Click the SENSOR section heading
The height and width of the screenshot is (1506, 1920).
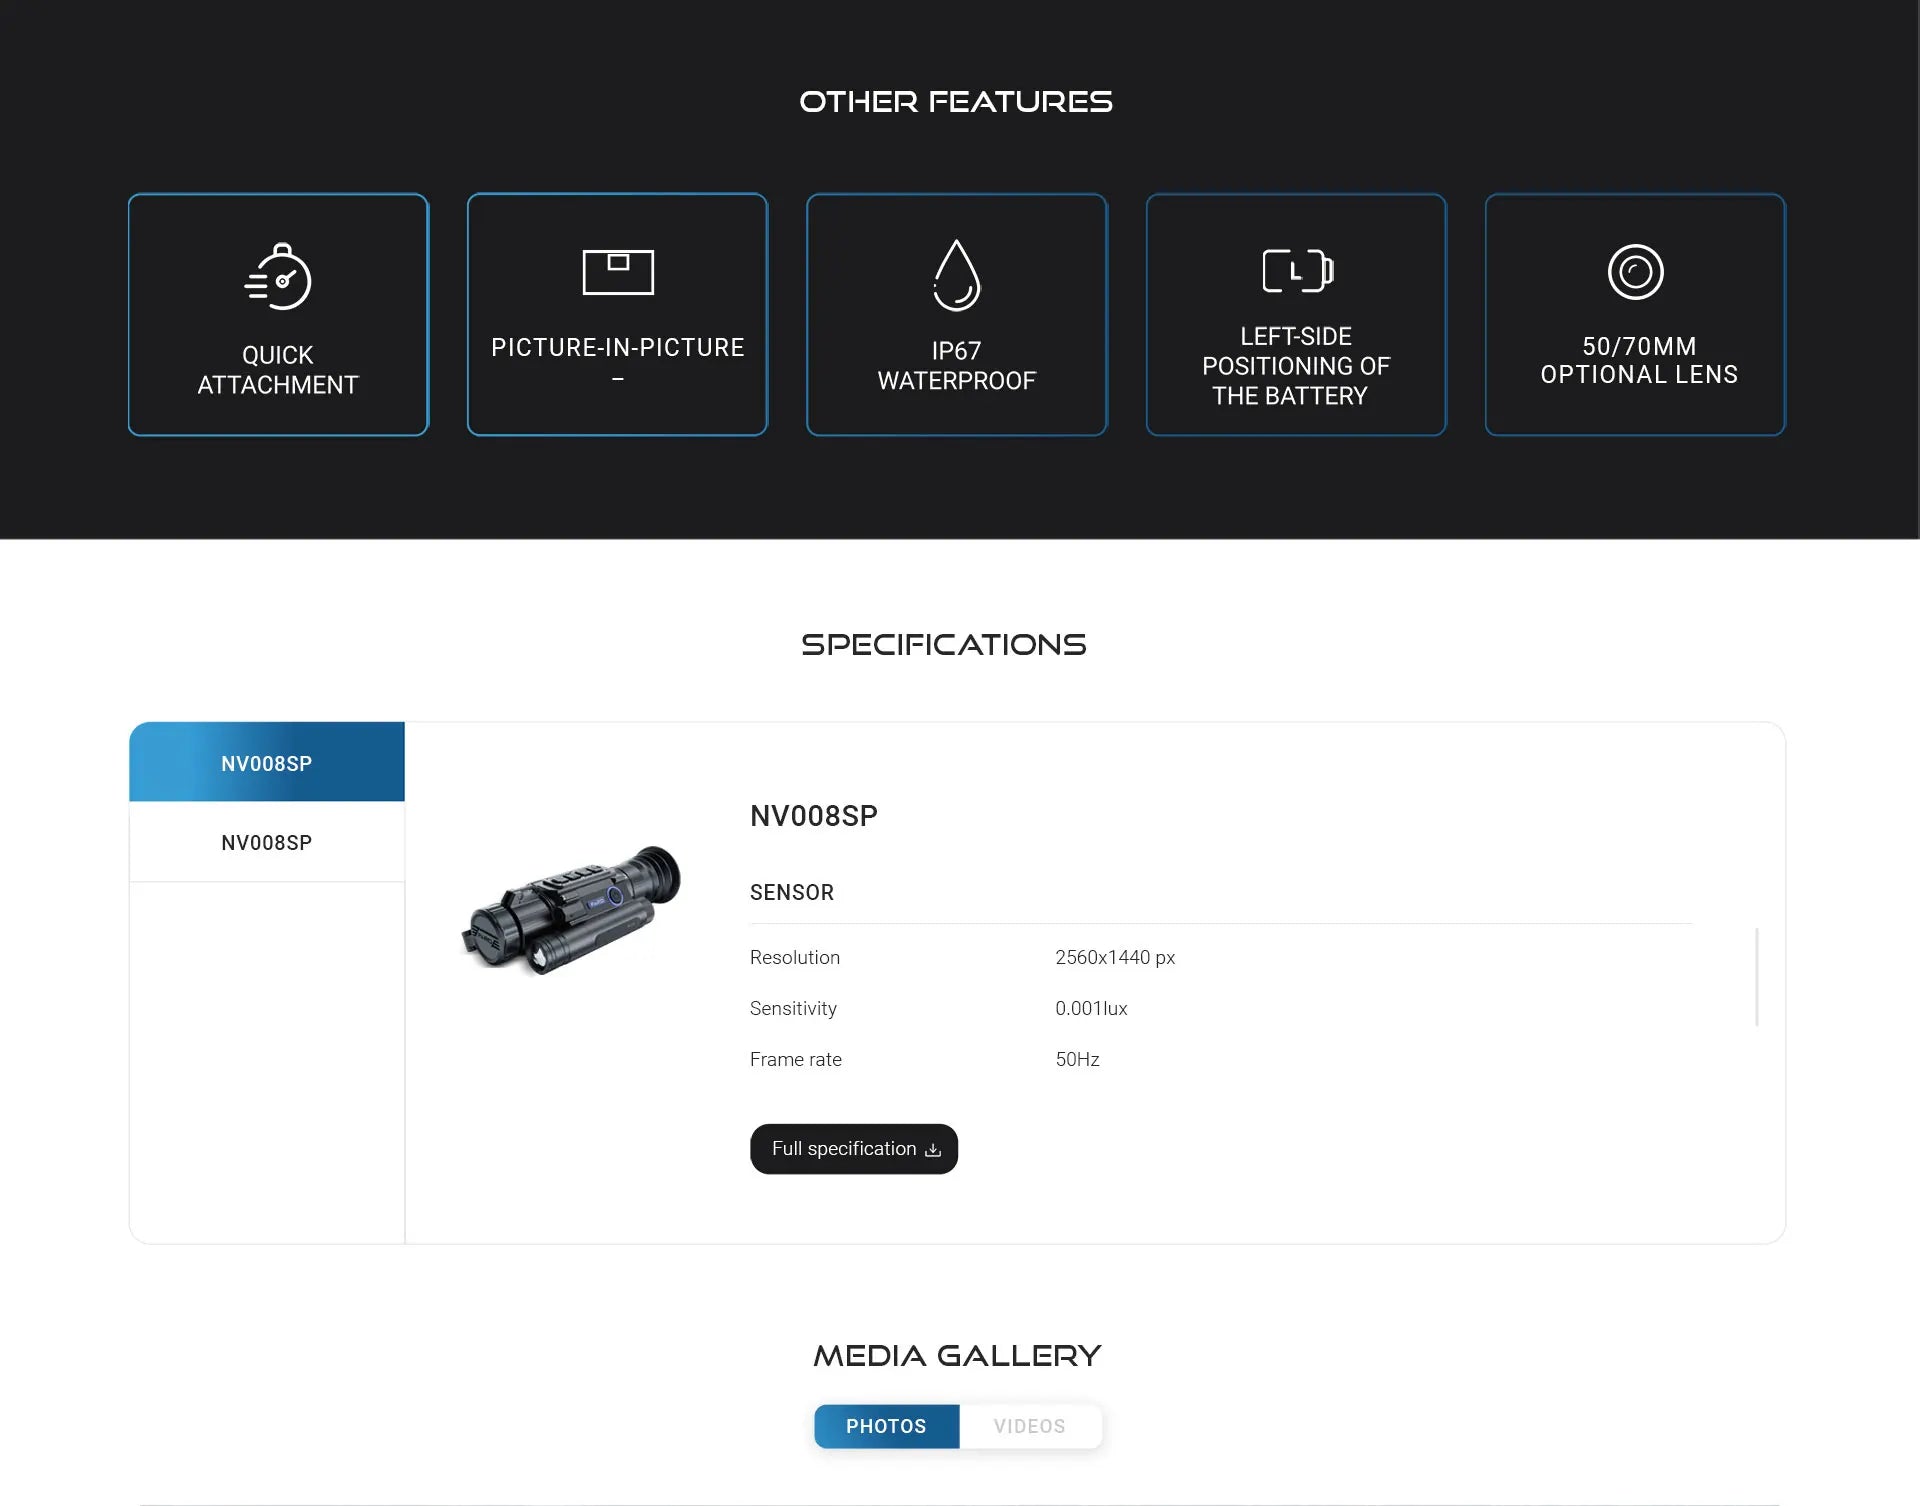(791, 892)
